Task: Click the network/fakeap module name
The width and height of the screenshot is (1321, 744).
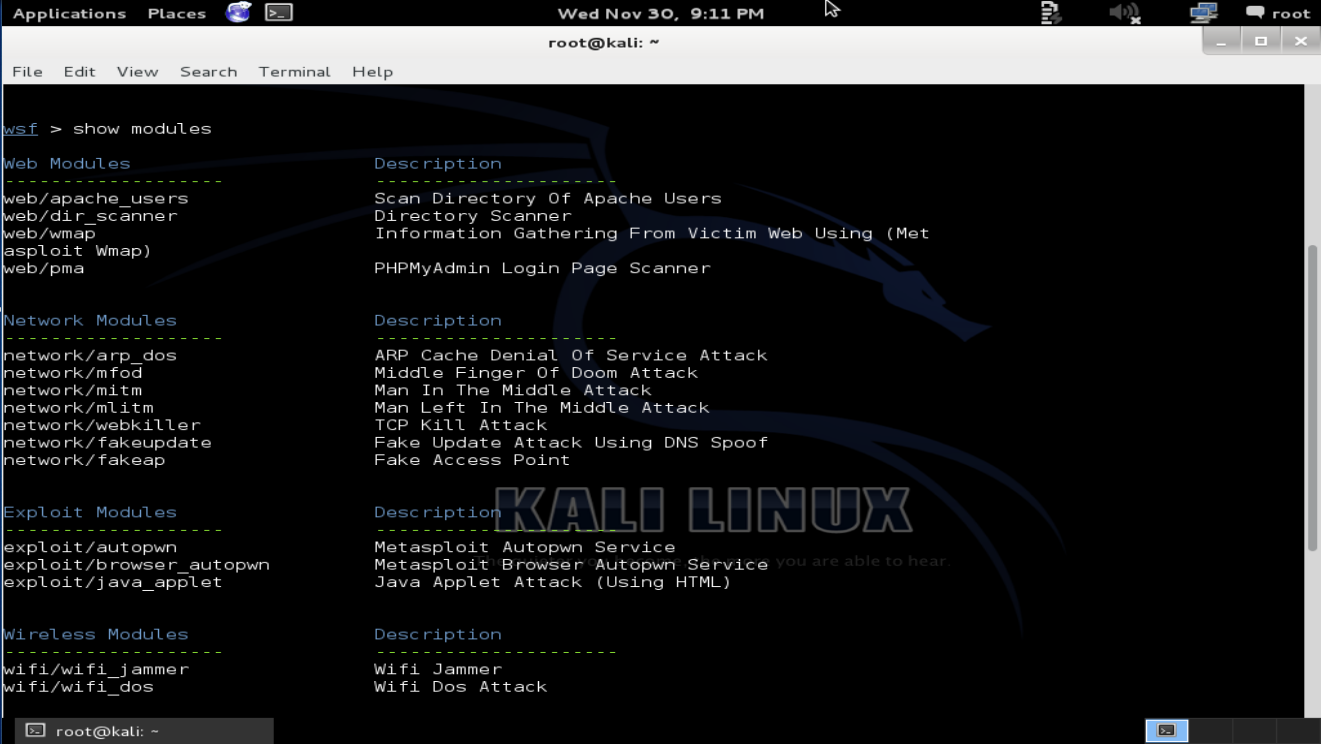Action: click(84, 460)
